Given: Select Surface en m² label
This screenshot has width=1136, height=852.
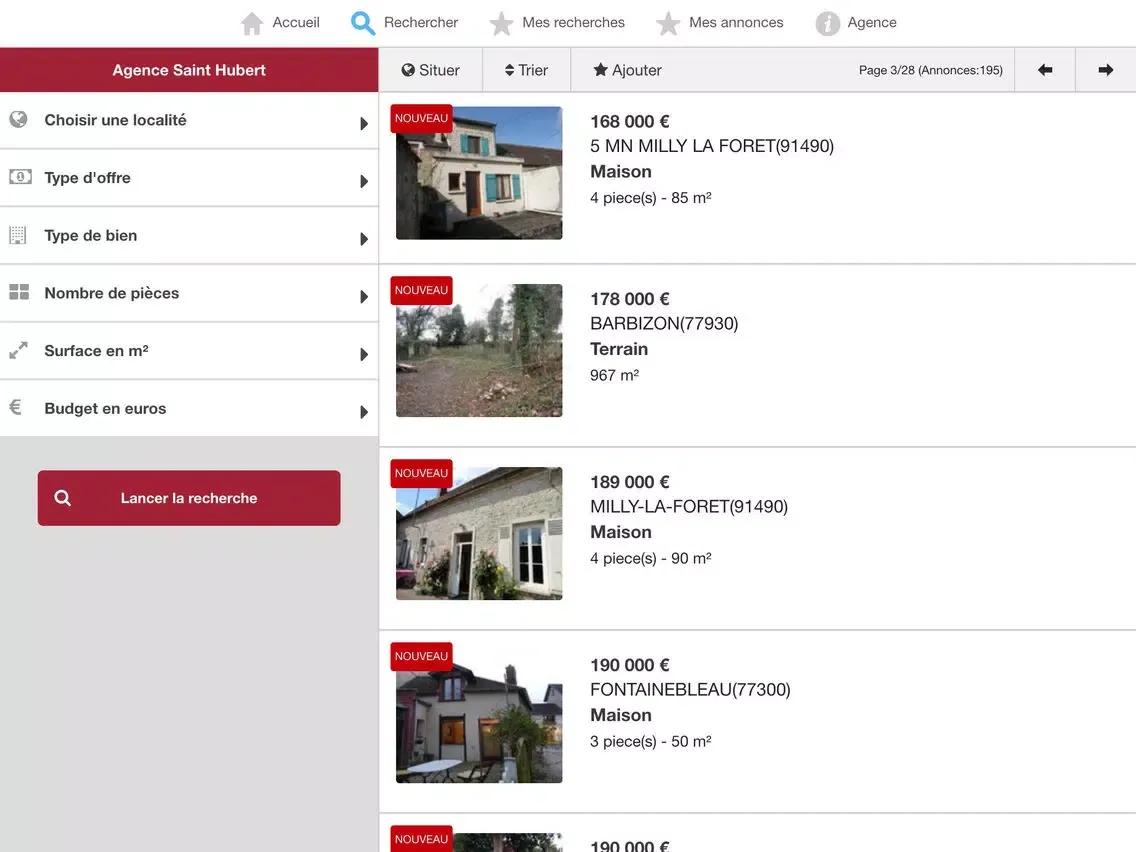Looking at the screenshot, I should [96, 351].
